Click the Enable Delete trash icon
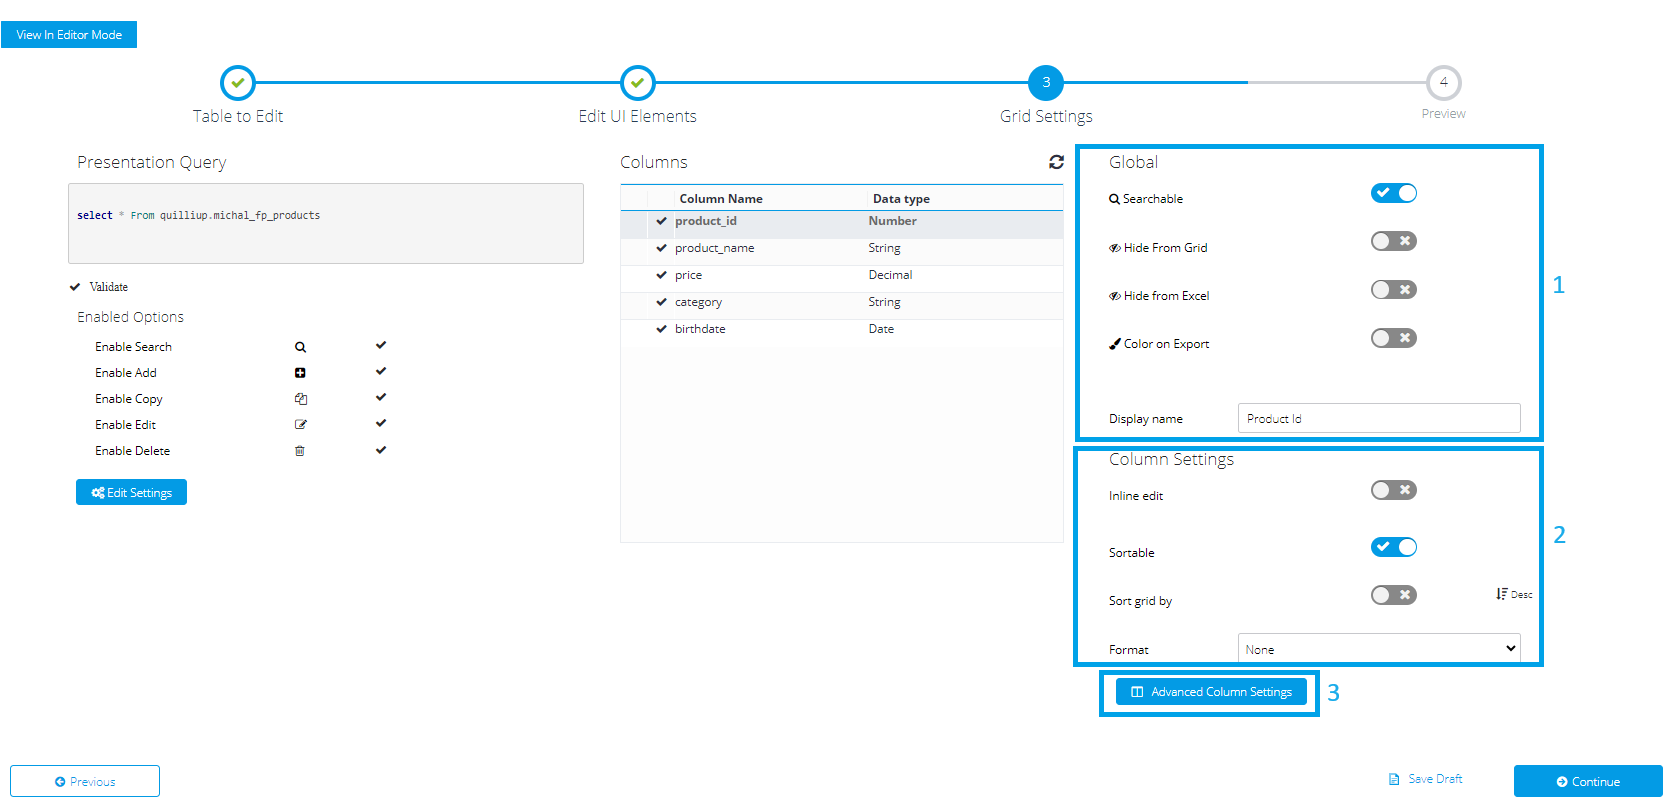The image size is (1680, 805). click(x=300, y=451)
